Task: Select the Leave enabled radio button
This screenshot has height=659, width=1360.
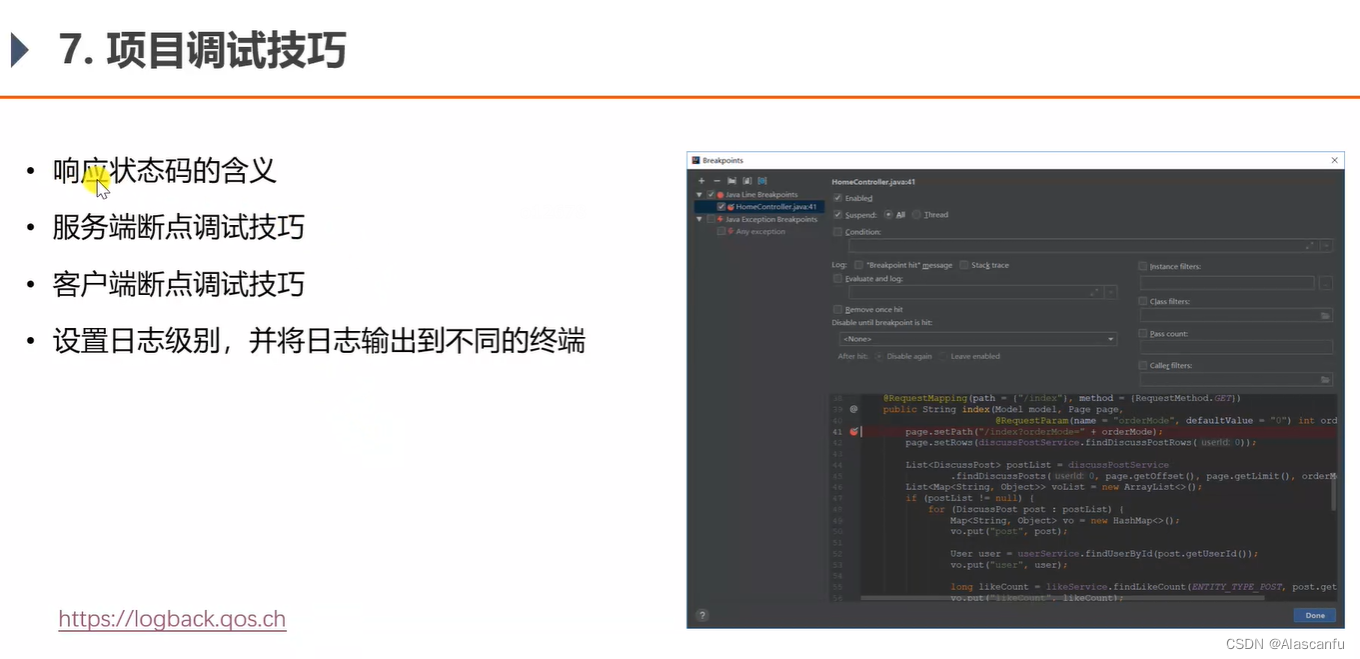Action: [x=943, y=356]
